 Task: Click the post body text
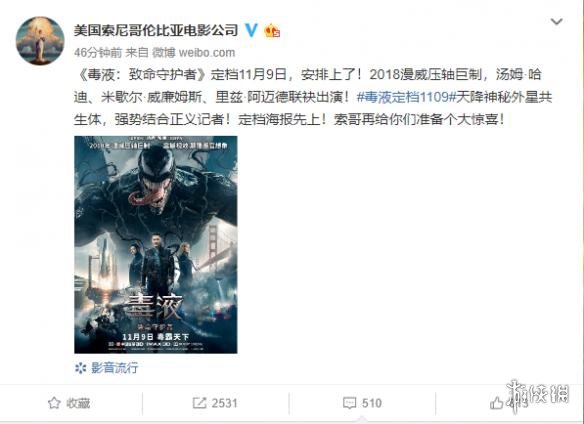point(313,97)
